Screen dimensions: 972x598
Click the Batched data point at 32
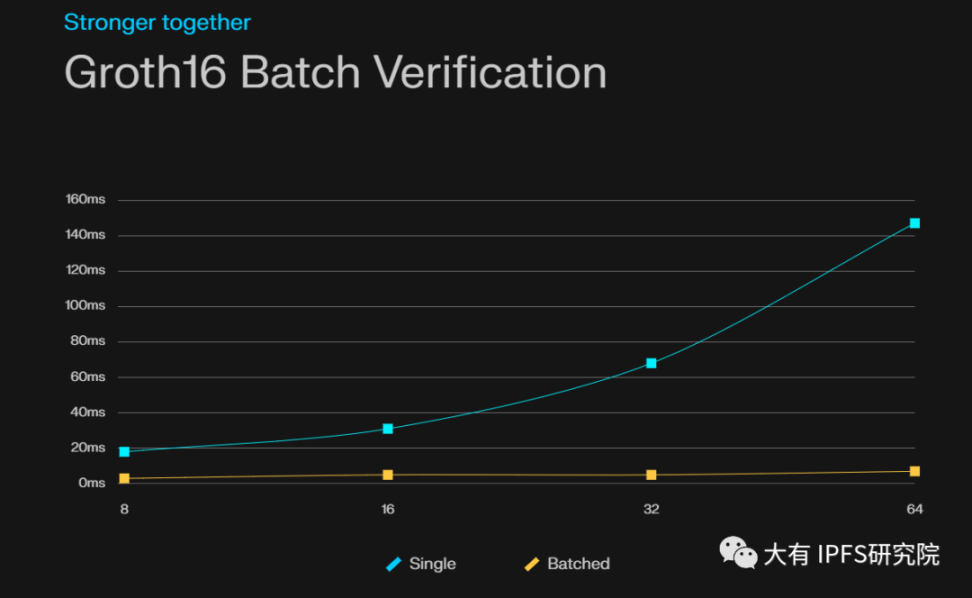[651, 475]
